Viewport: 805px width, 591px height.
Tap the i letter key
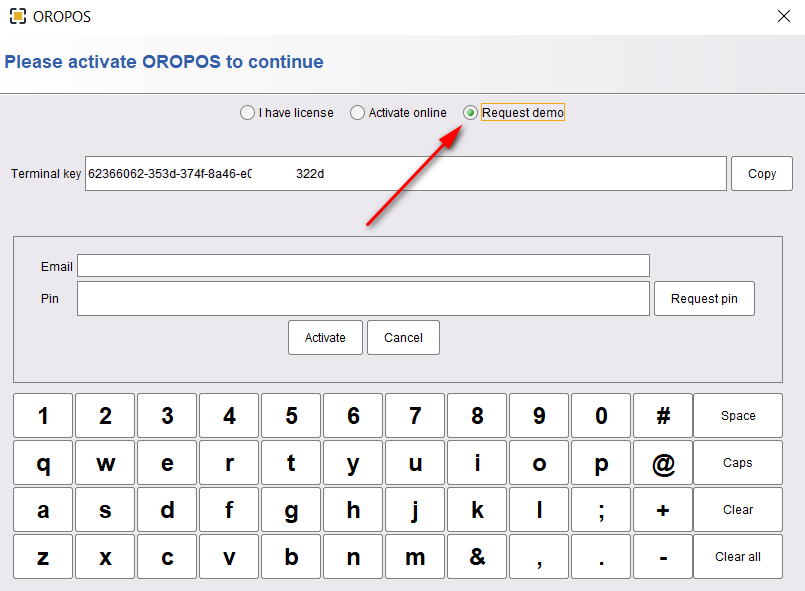477,463
